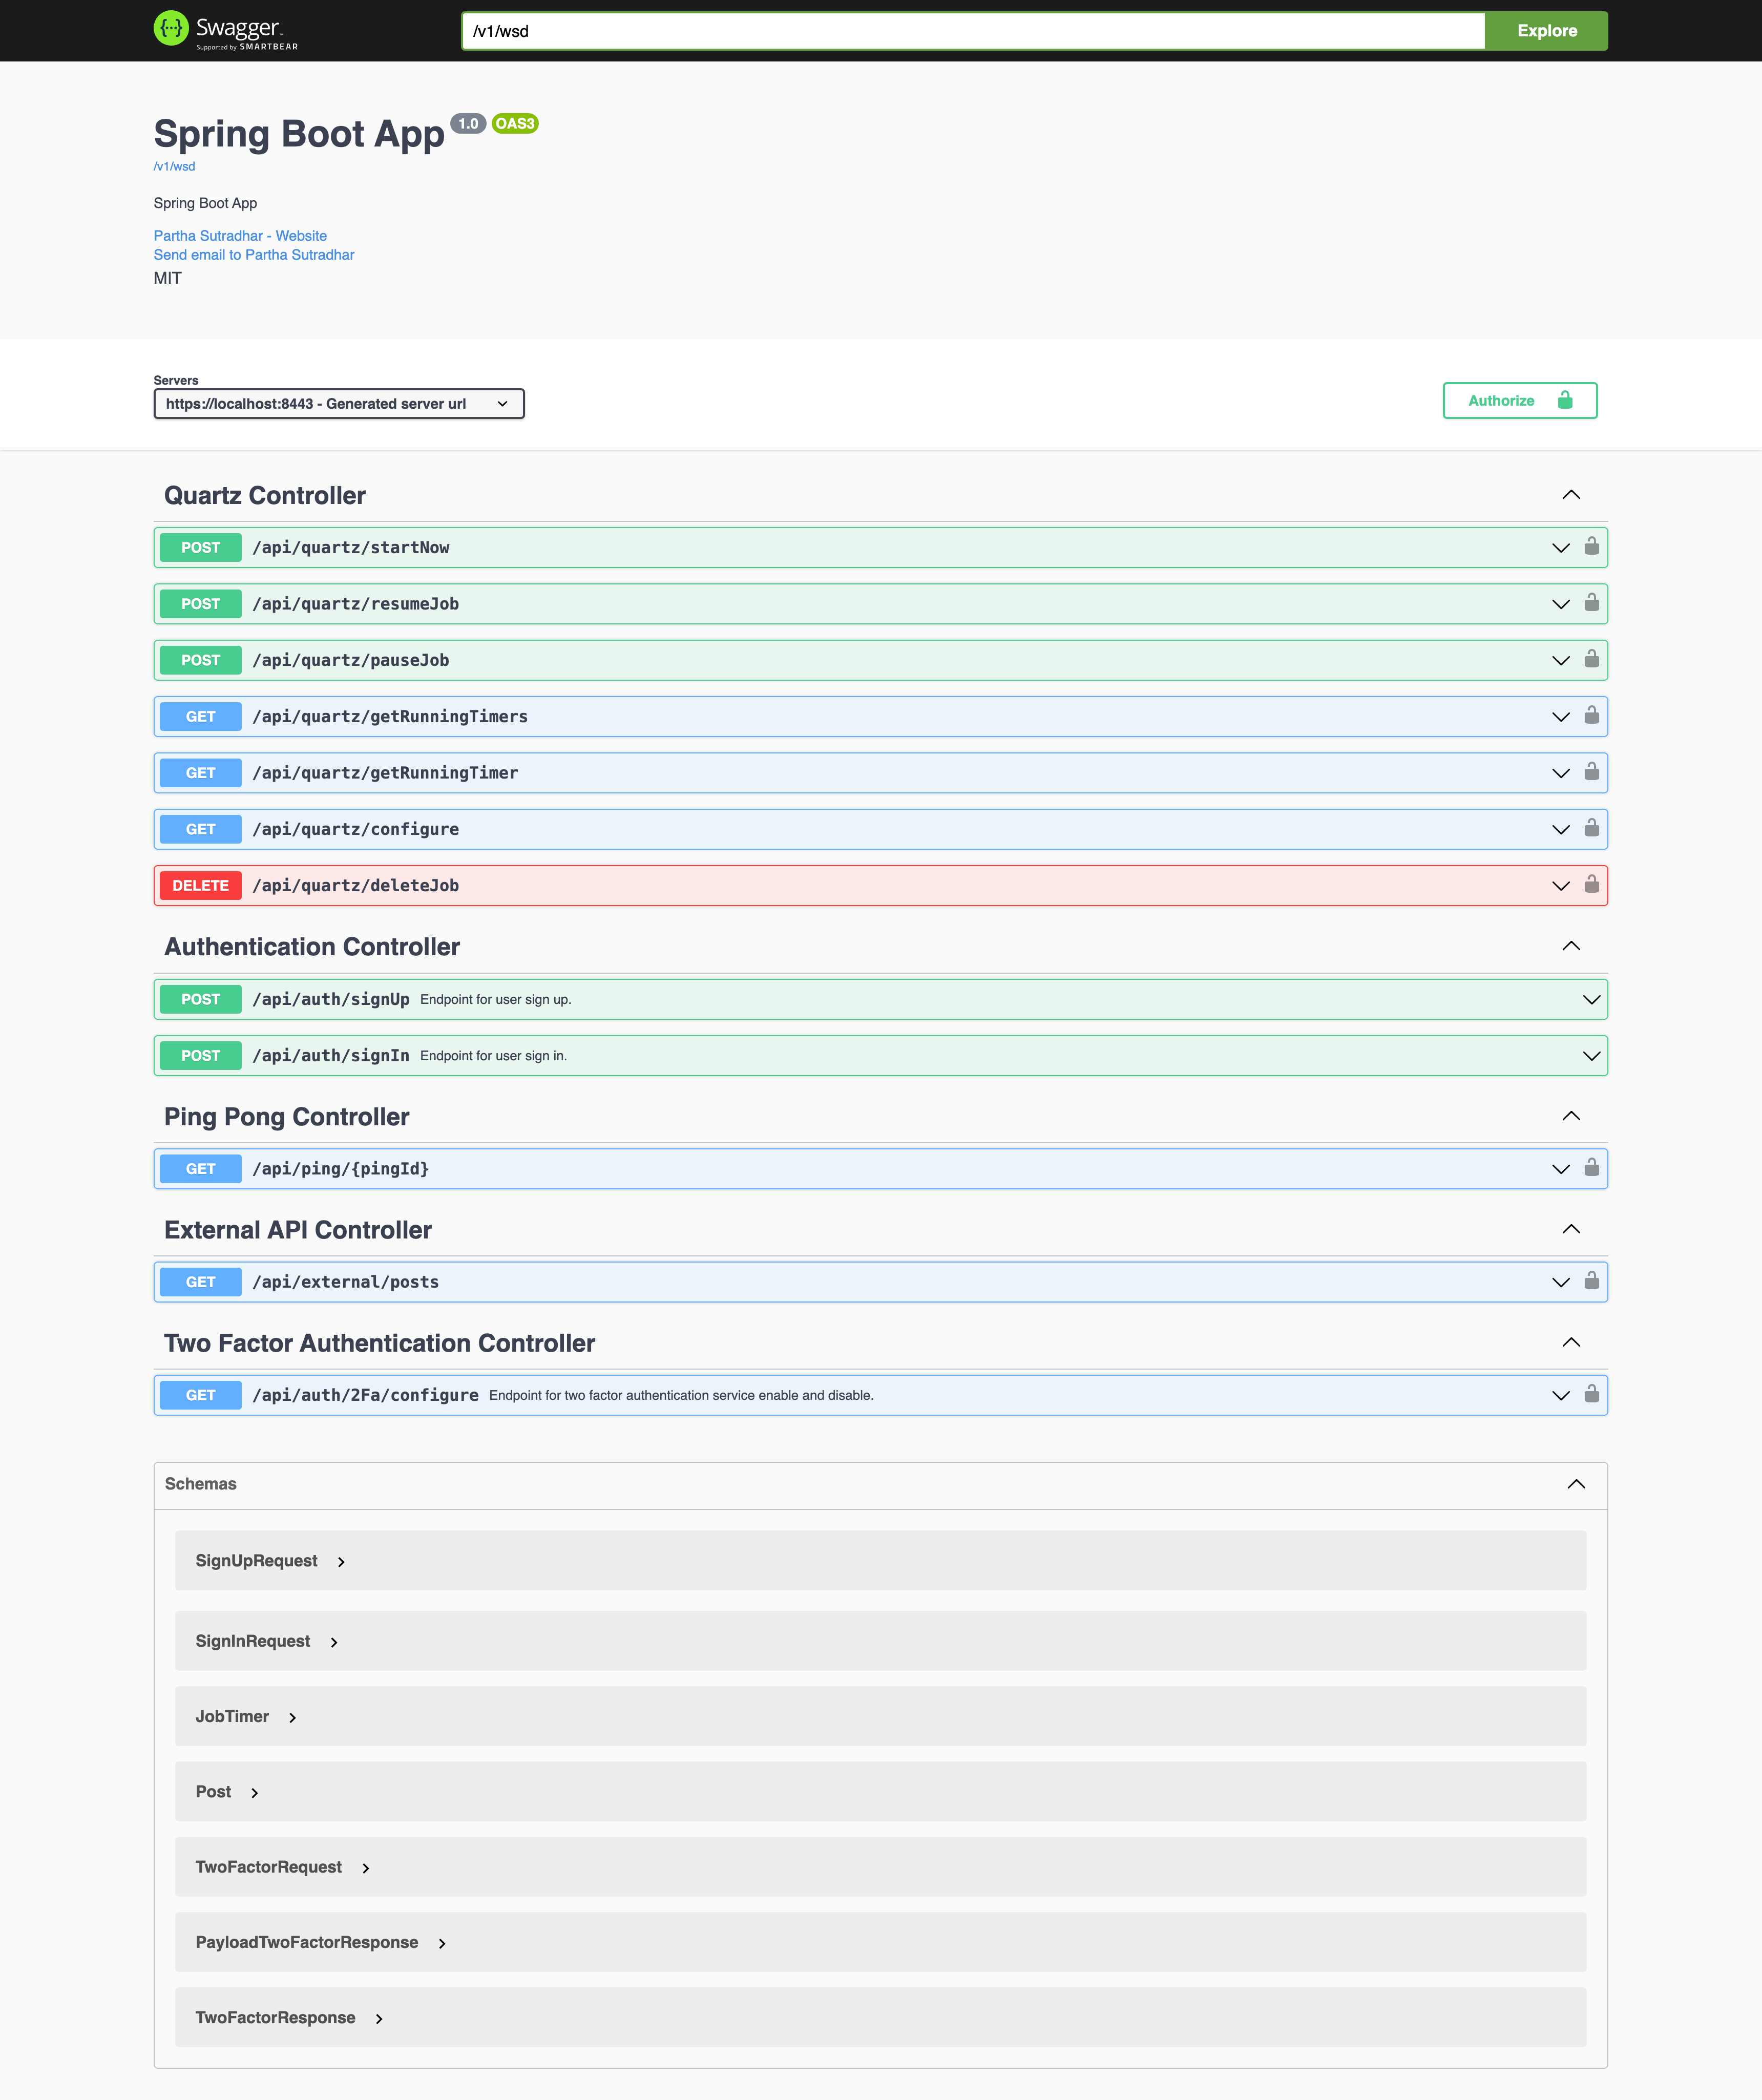The height and width of the screenshot is (2100, 1762).
Task: Open Partha Sutradhar - Website link
Action: point(240,236)
